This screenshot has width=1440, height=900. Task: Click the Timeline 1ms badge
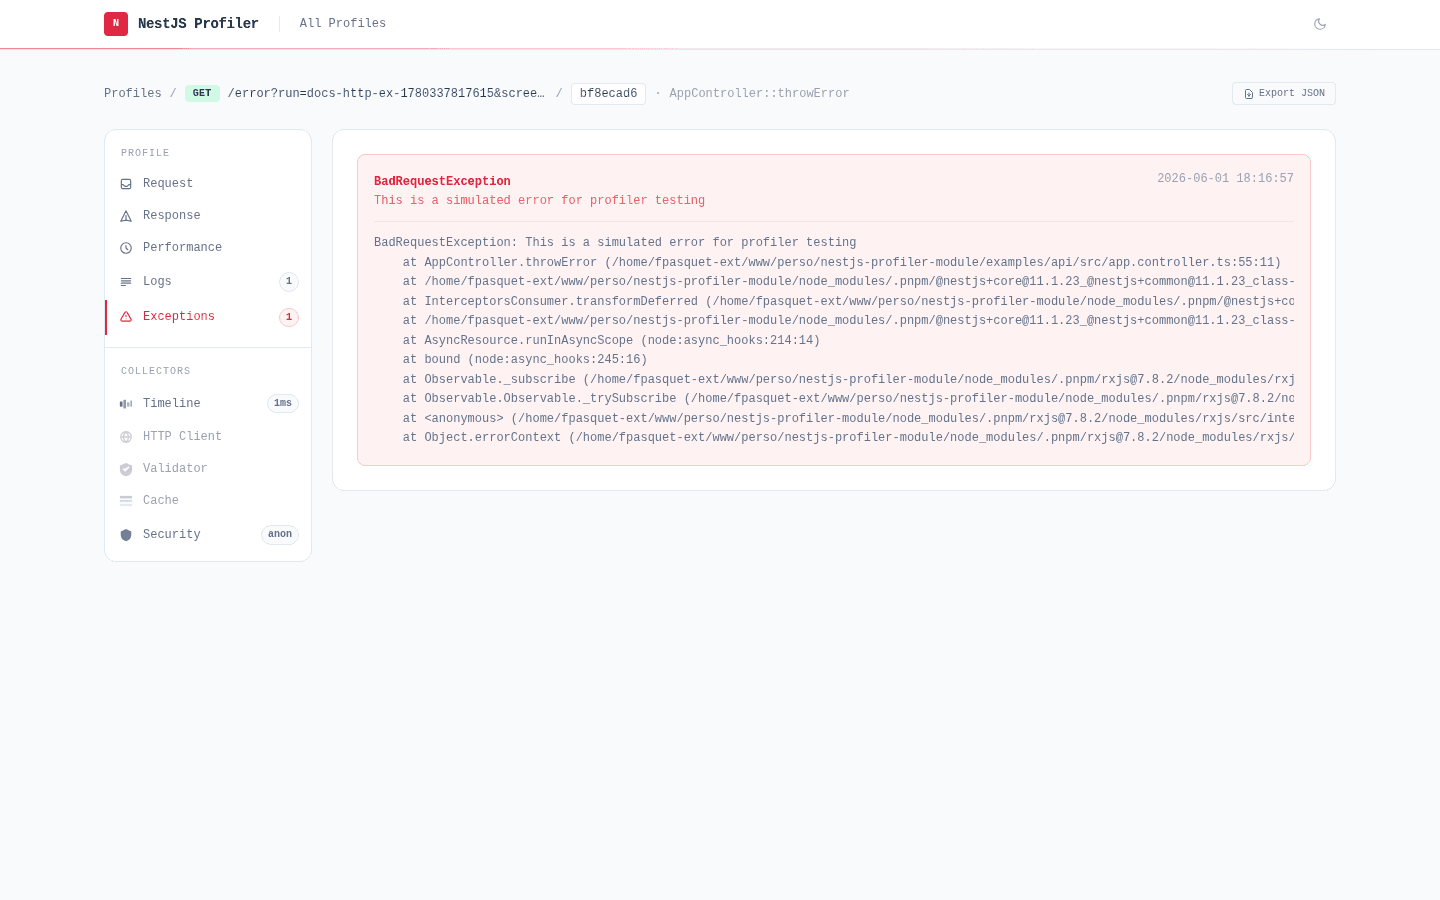[x=283, y=404]
